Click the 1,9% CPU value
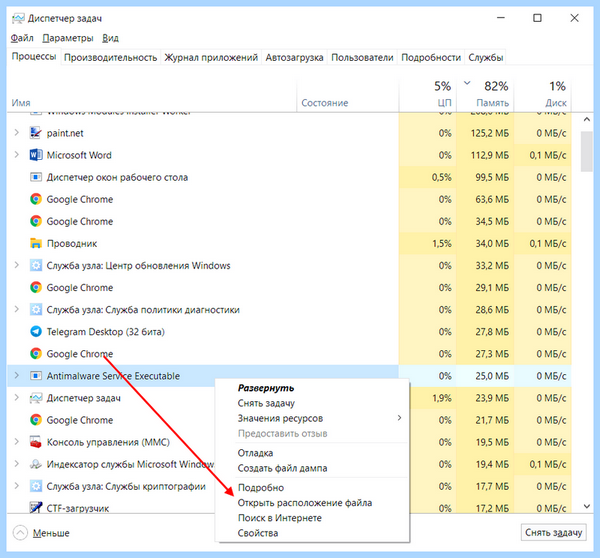Image resolution: width=600 pixels, height=558 pixels. [x=442, y=398]
